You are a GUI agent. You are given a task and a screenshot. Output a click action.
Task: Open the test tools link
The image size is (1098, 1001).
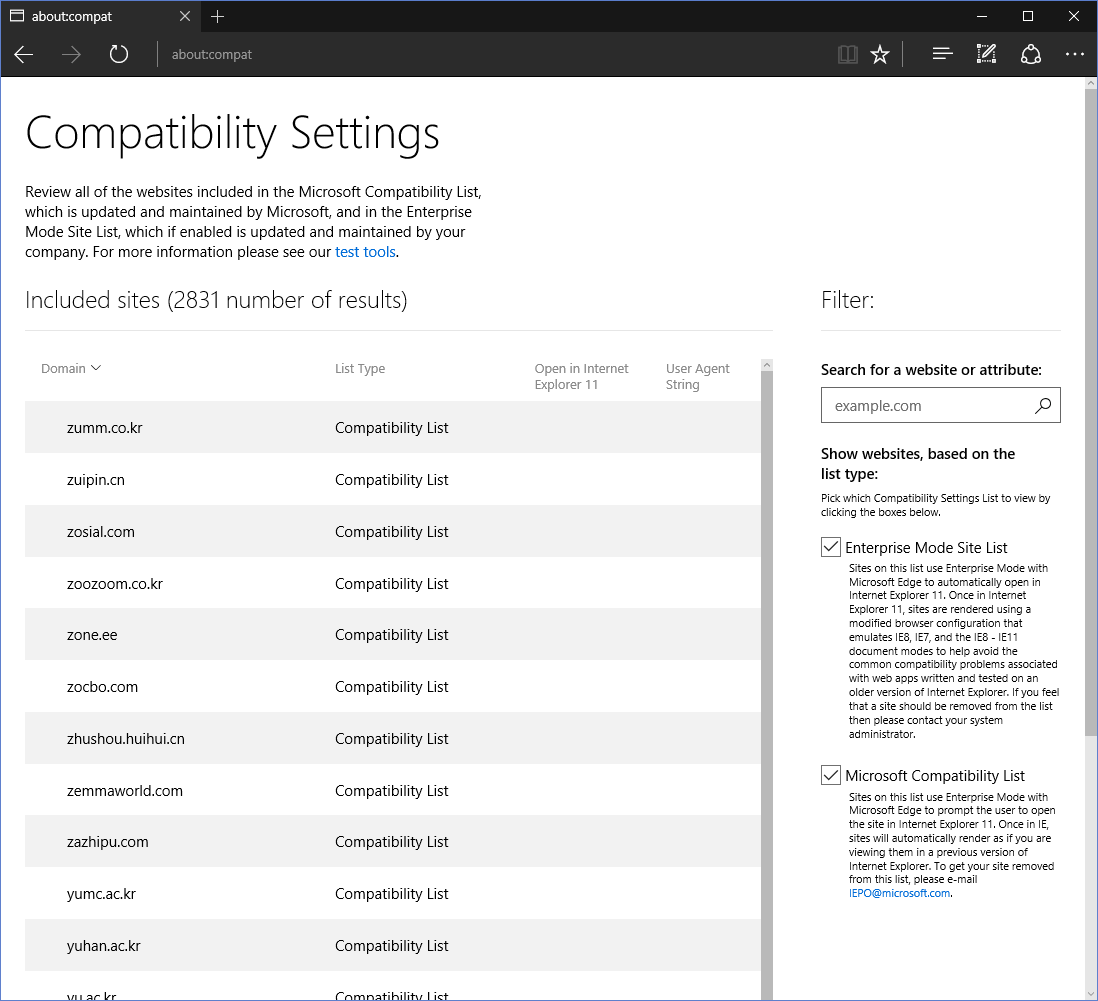(366, 252)
